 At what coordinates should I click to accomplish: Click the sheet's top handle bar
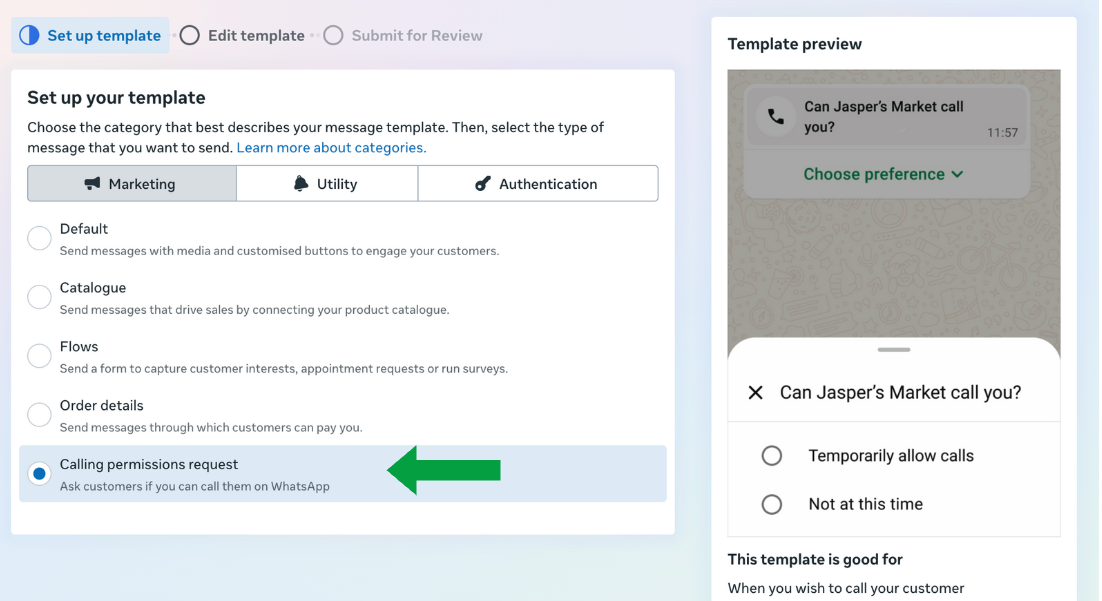[x=894, y=349]
